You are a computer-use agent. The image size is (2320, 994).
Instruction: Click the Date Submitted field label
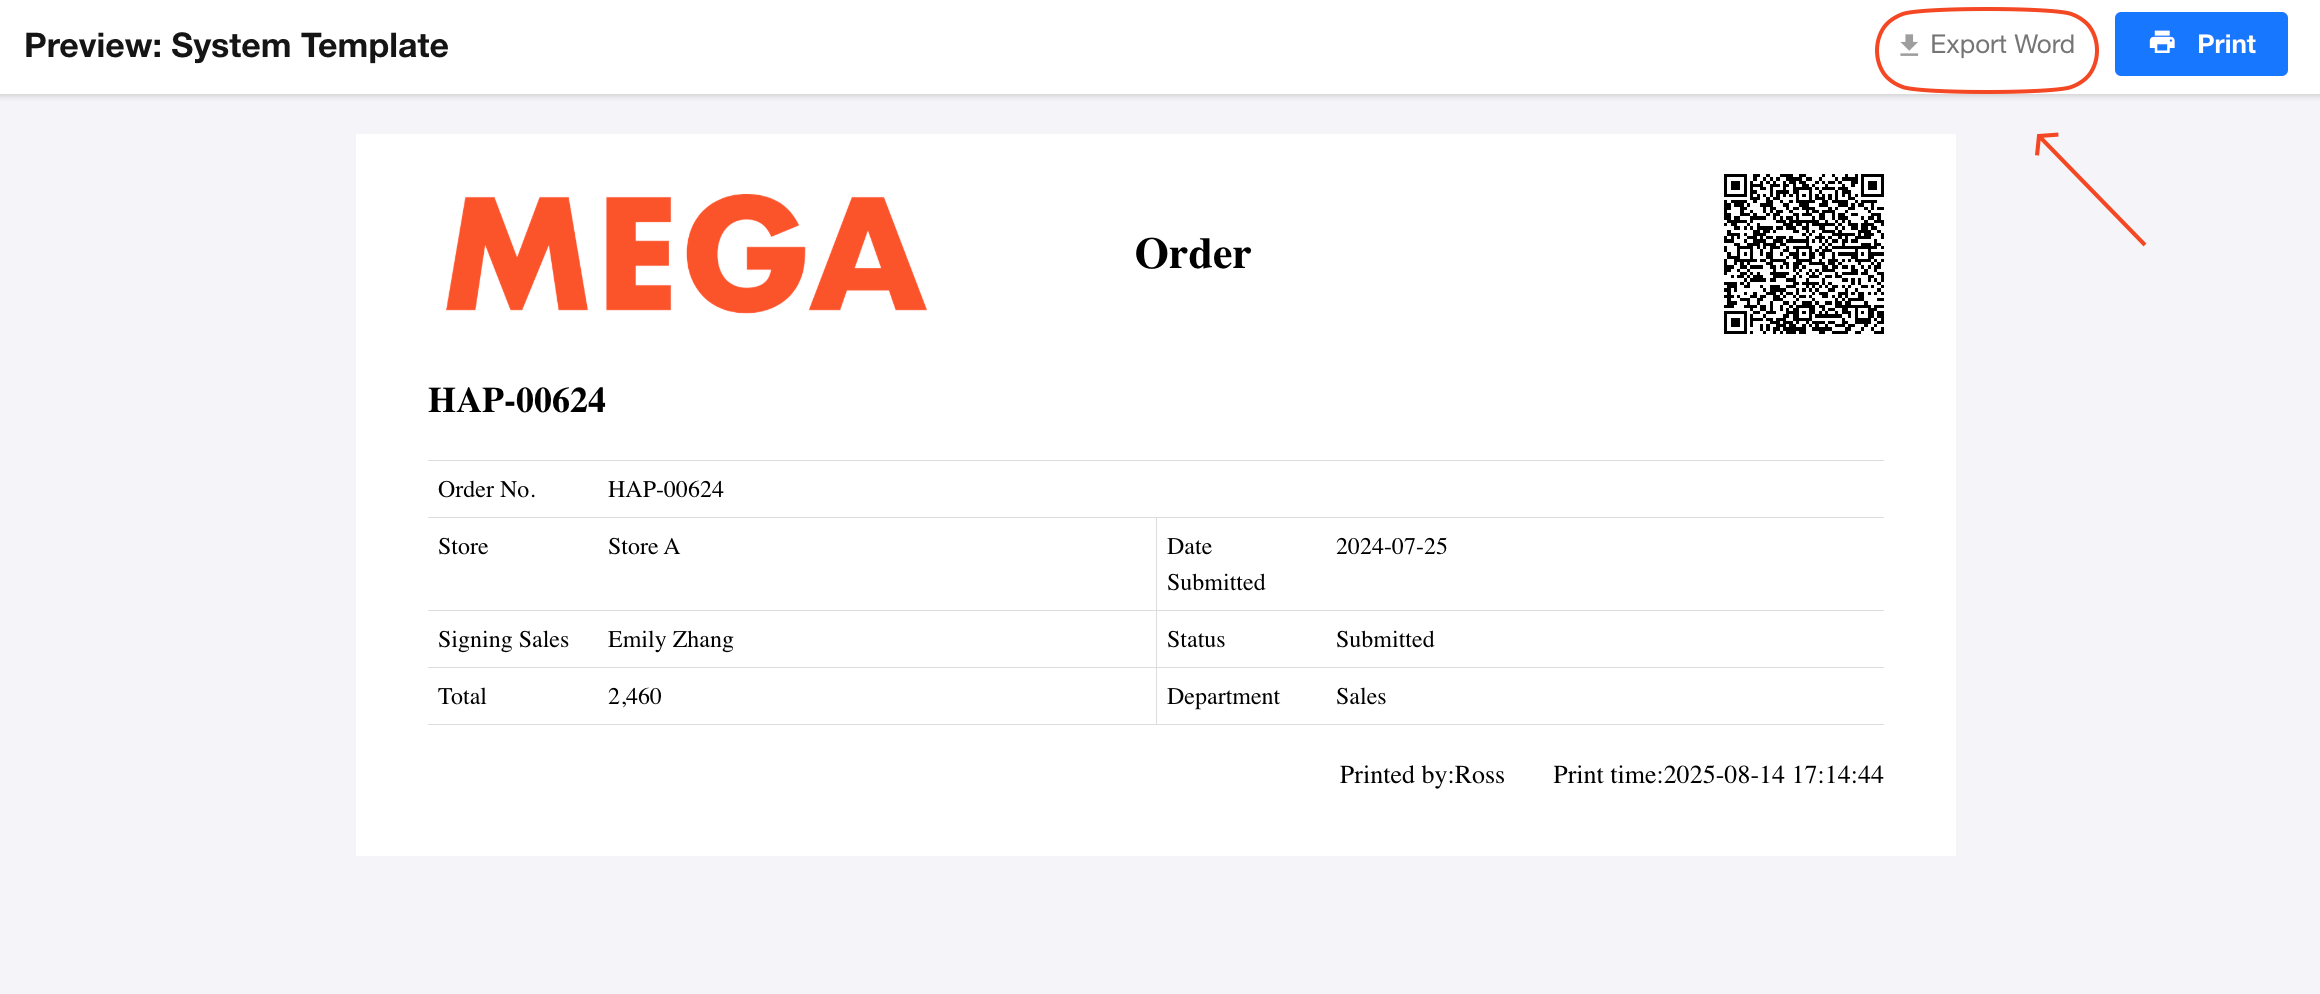pos(1215,564)
